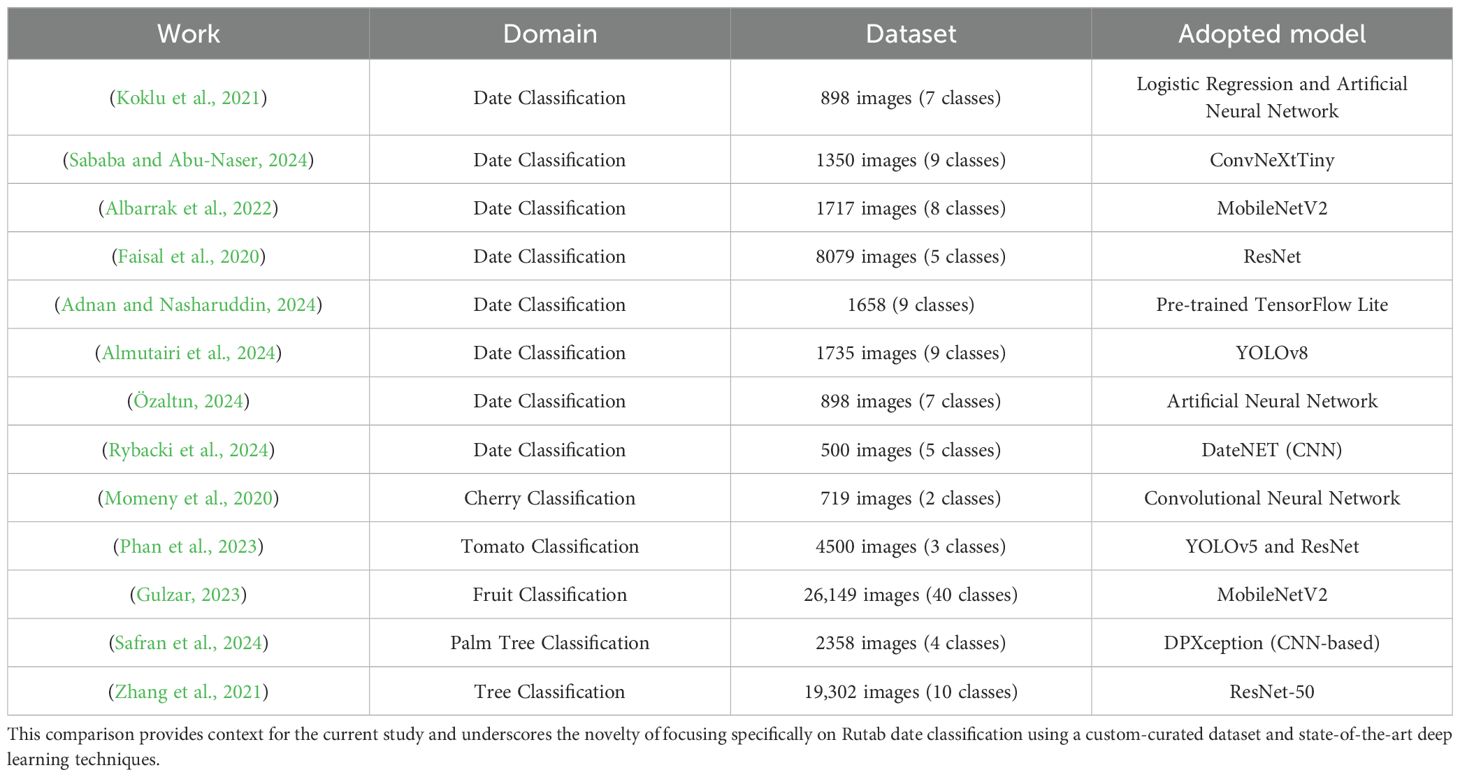Image resolution: width=1460 pixels, height=777 pixels.
Task: Open the Gulzar, 2023 citation link
Action: coord(188,594)
